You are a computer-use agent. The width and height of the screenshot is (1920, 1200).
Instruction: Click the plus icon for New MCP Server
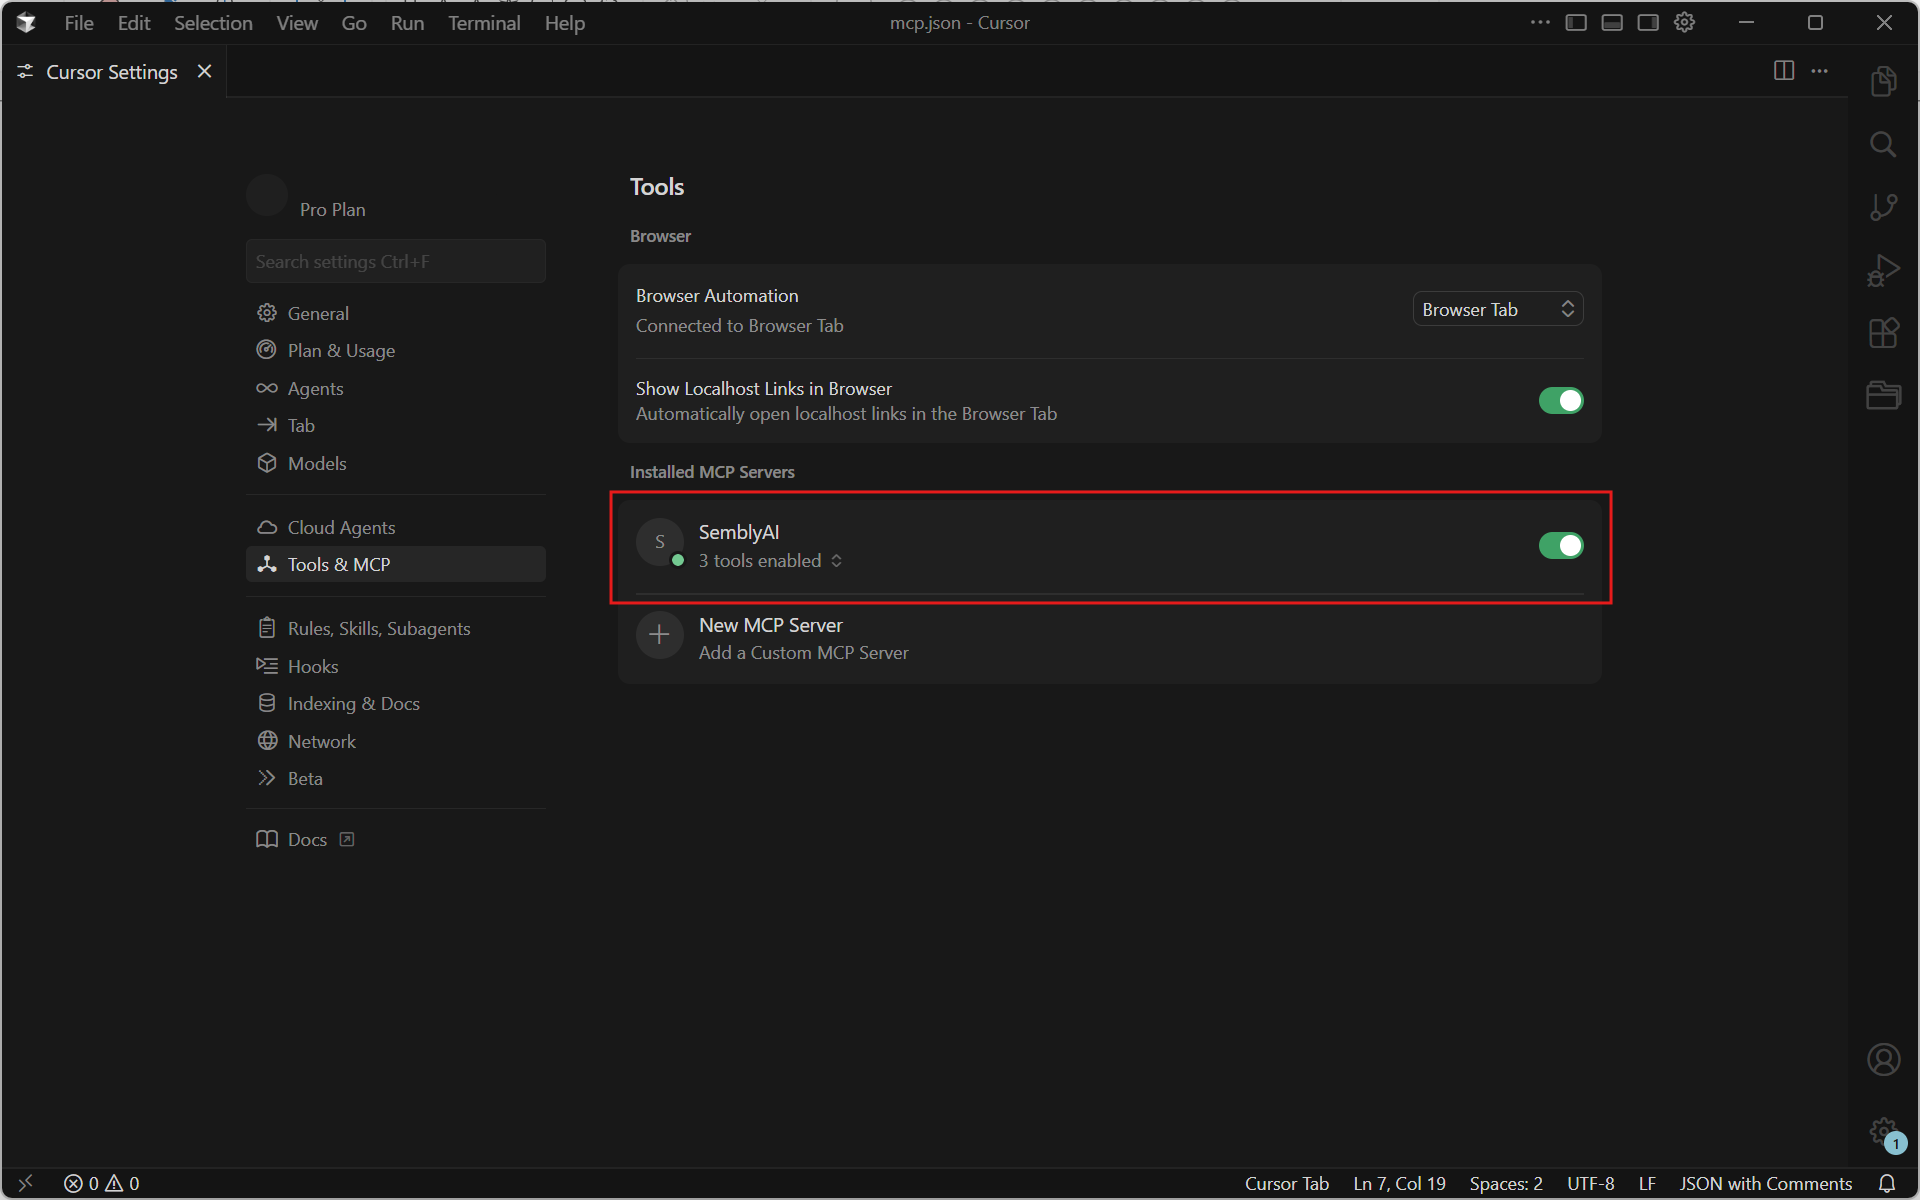659,635
